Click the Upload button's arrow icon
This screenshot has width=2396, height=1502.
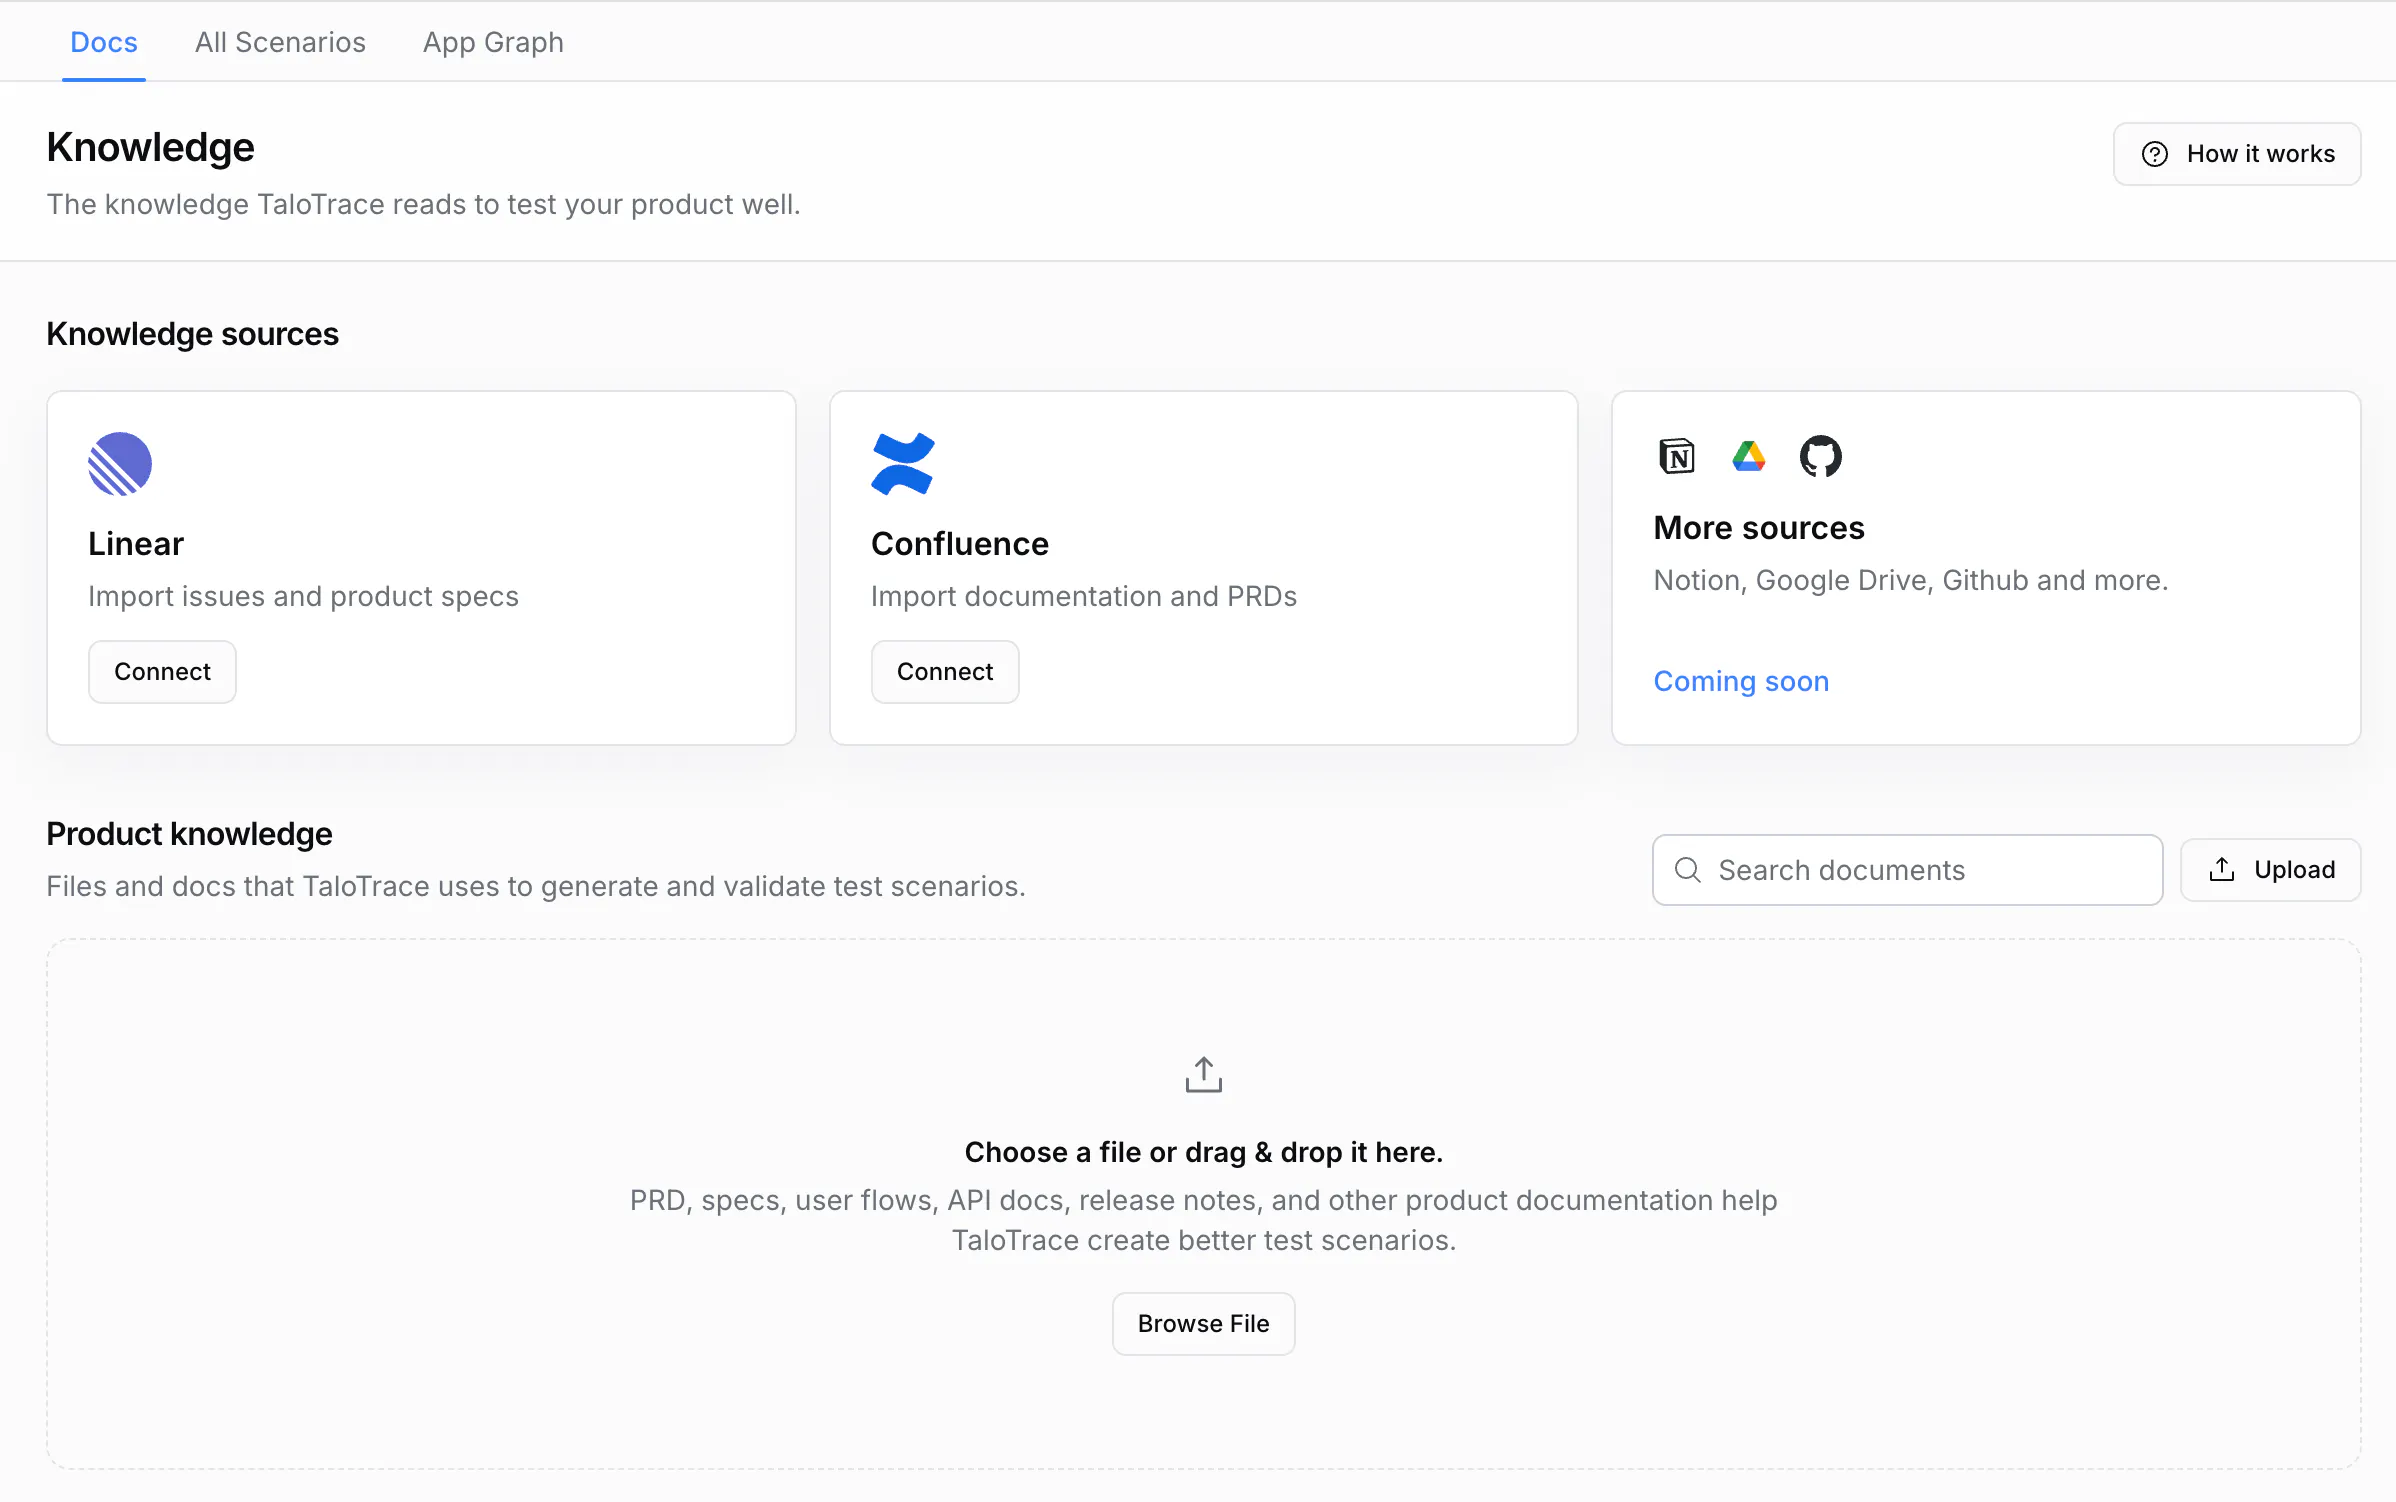click(2222, 870)
